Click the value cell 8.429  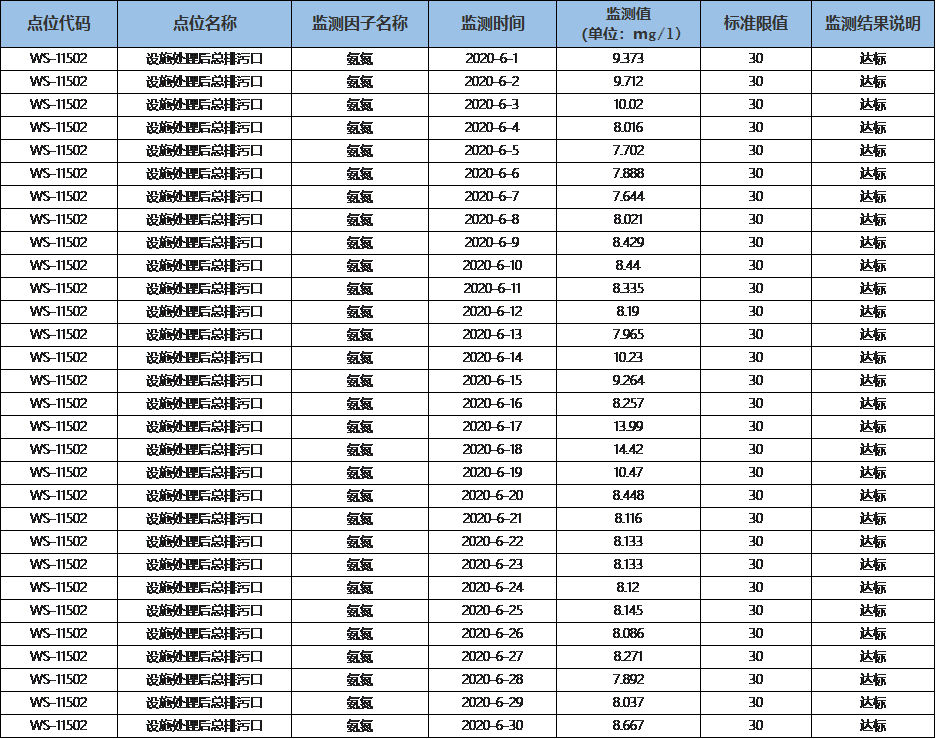tap(629, 243)
